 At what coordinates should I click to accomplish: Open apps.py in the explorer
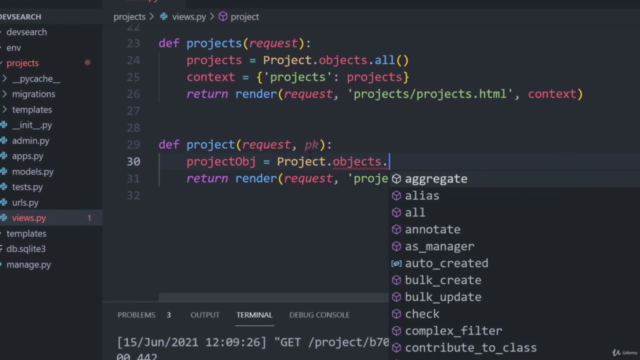[27, 156]
